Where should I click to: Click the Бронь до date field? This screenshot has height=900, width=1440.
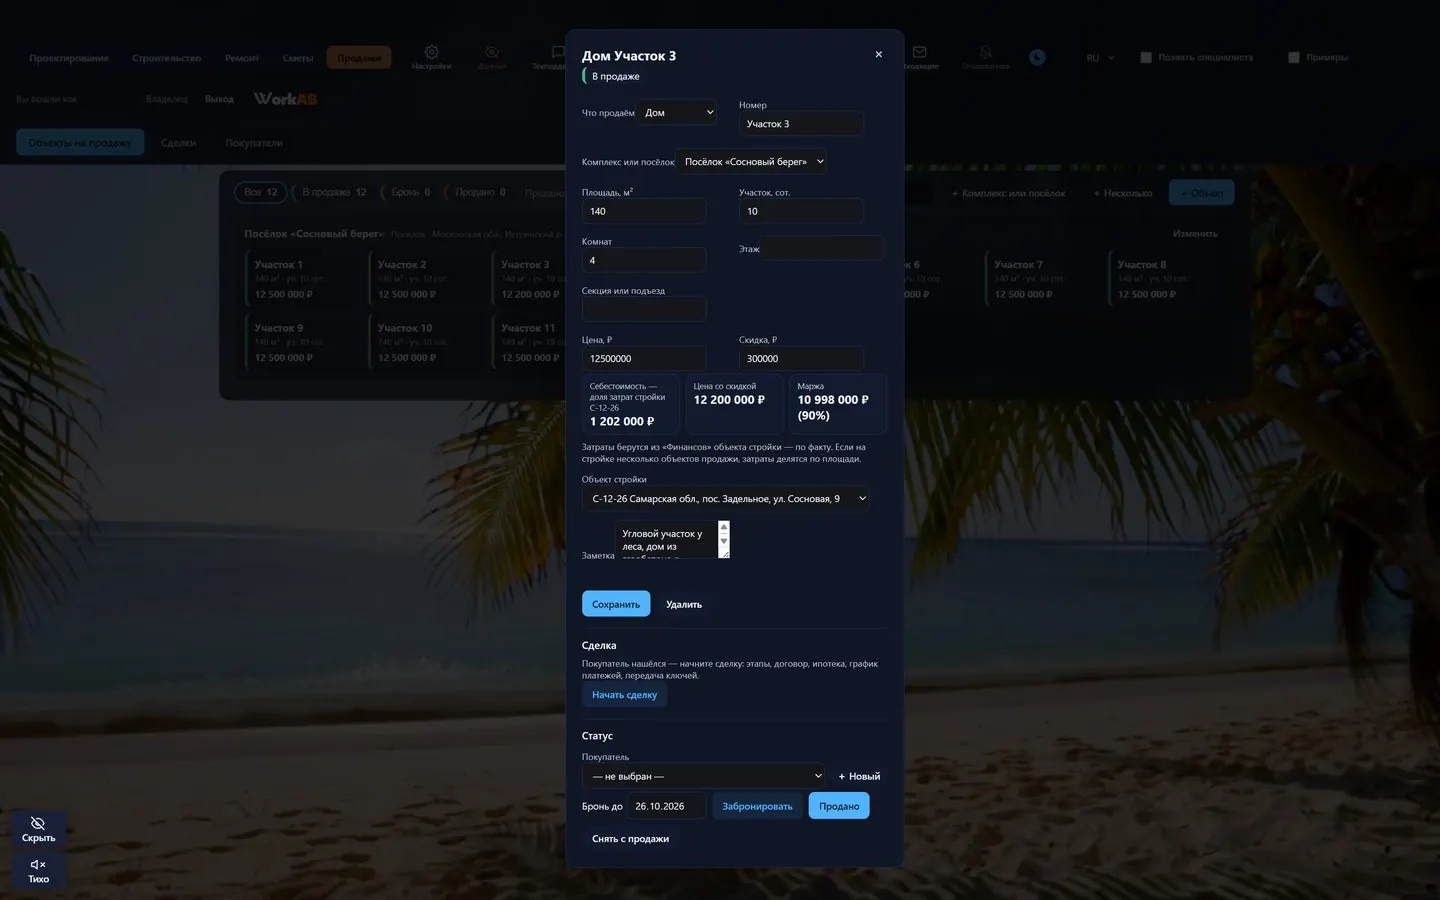point(667,806)
